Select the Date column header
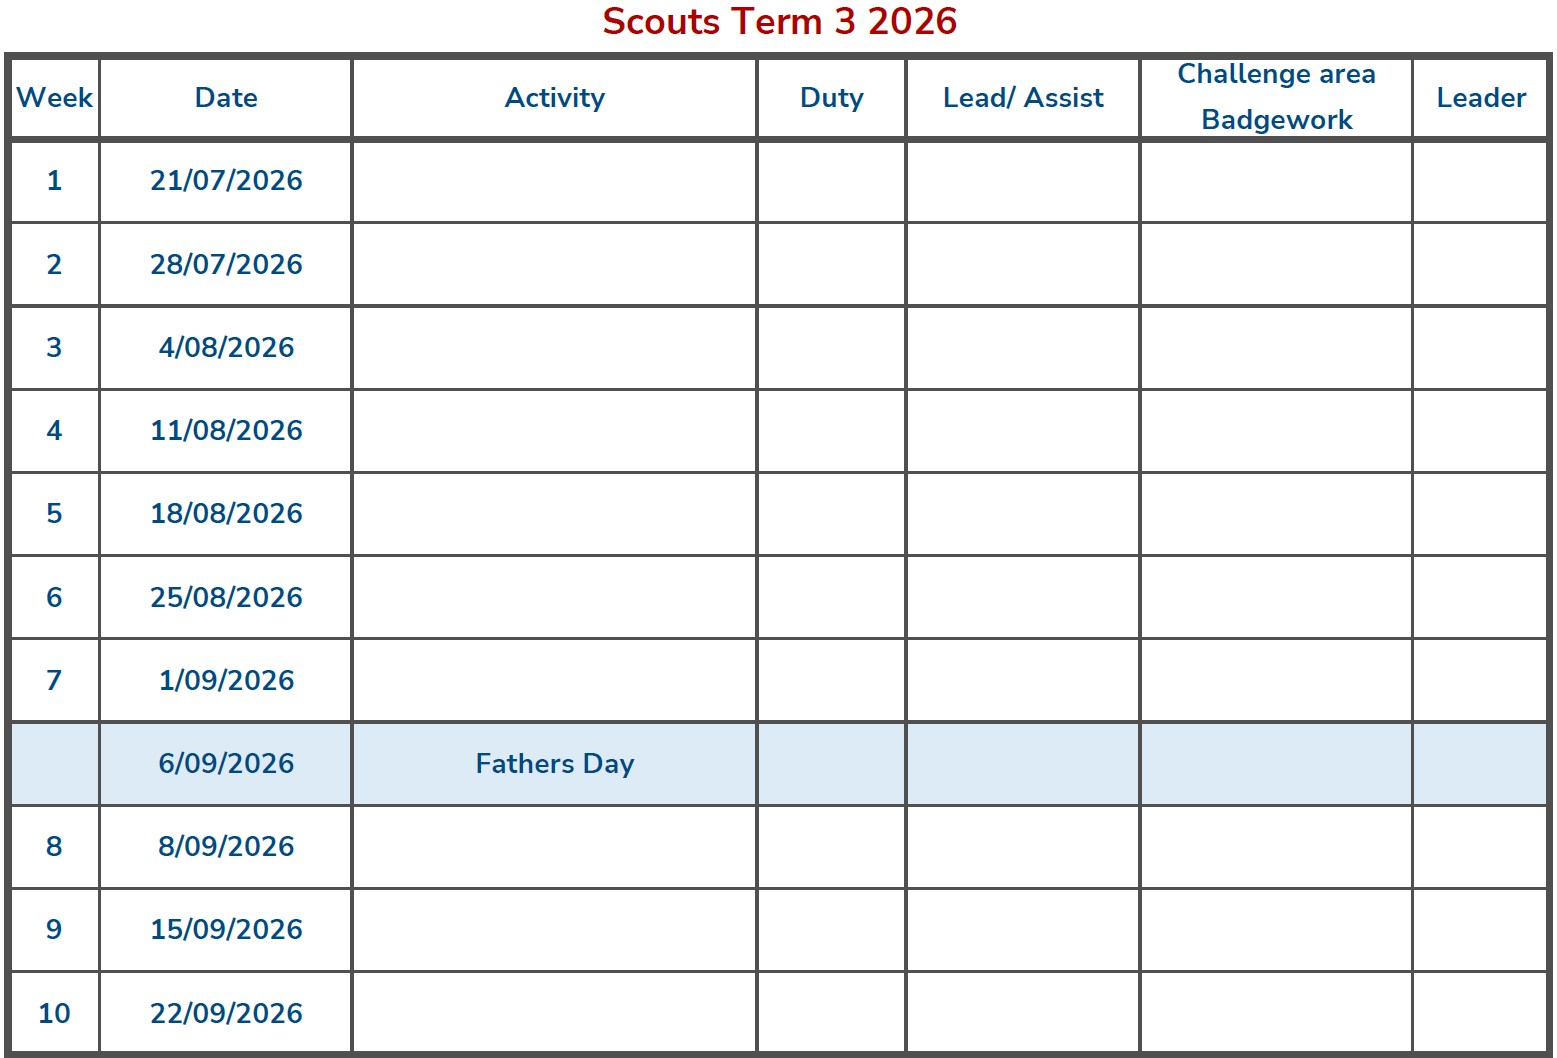The image size is (1557, 1058). 226,98
